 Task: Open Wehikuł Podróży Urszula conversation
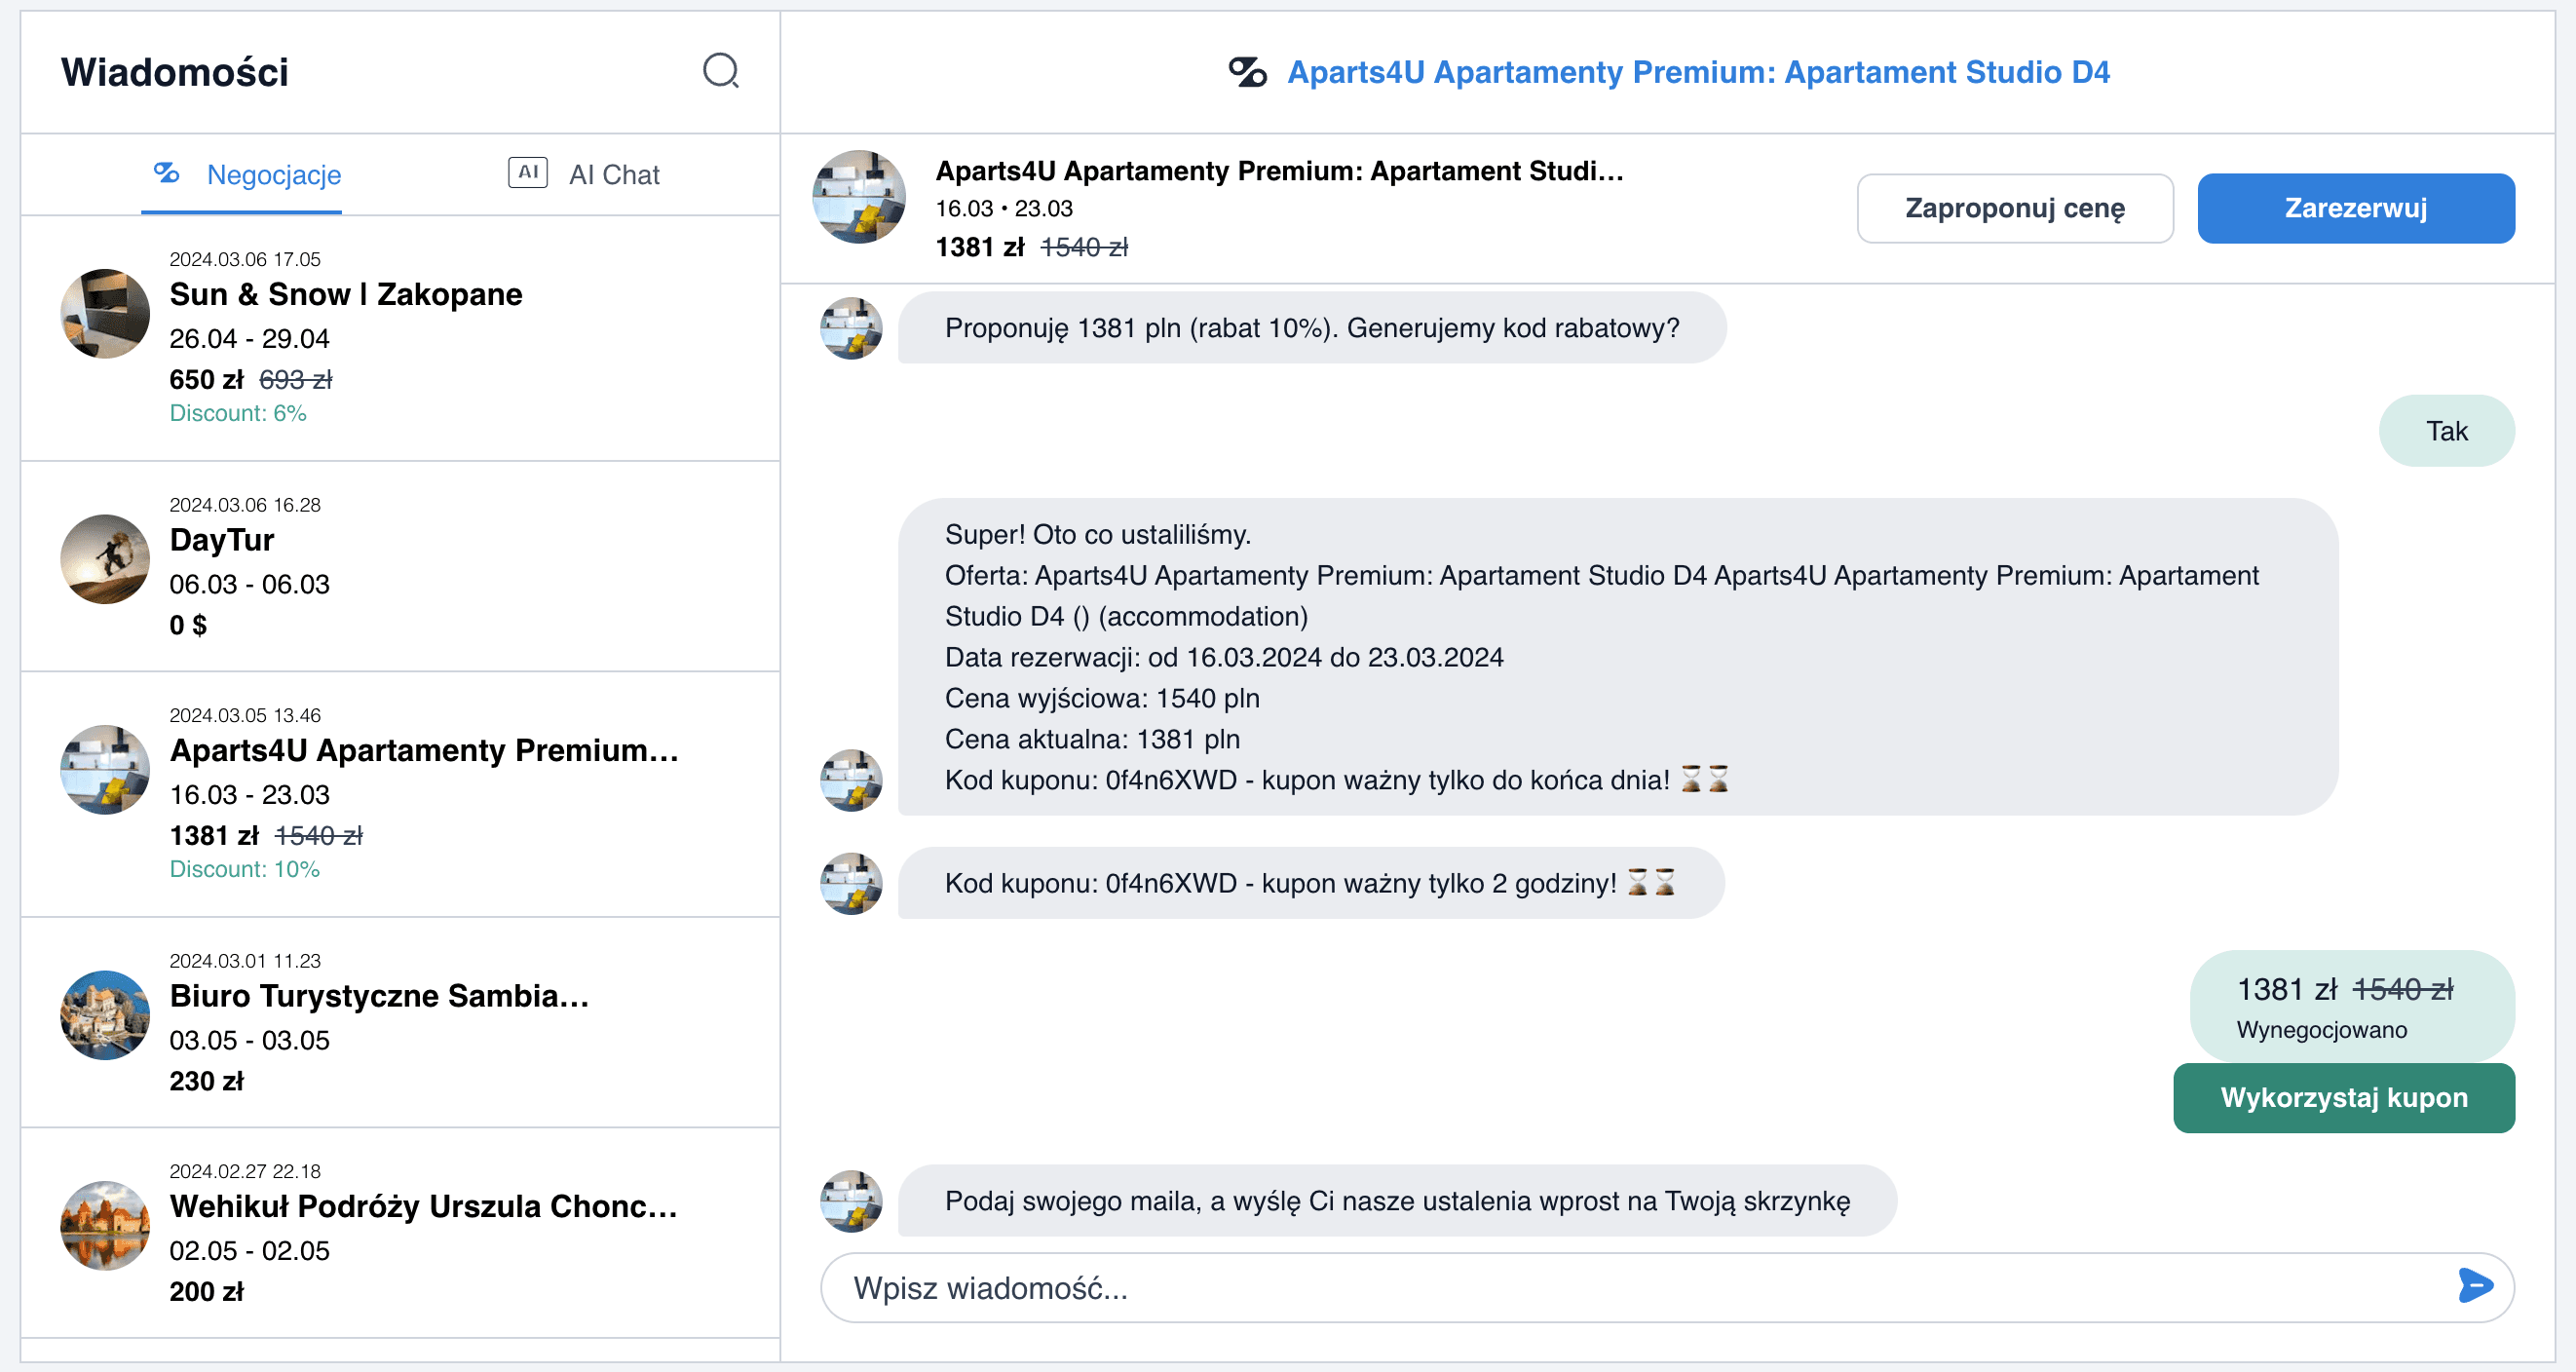(x=400, y=1232)
